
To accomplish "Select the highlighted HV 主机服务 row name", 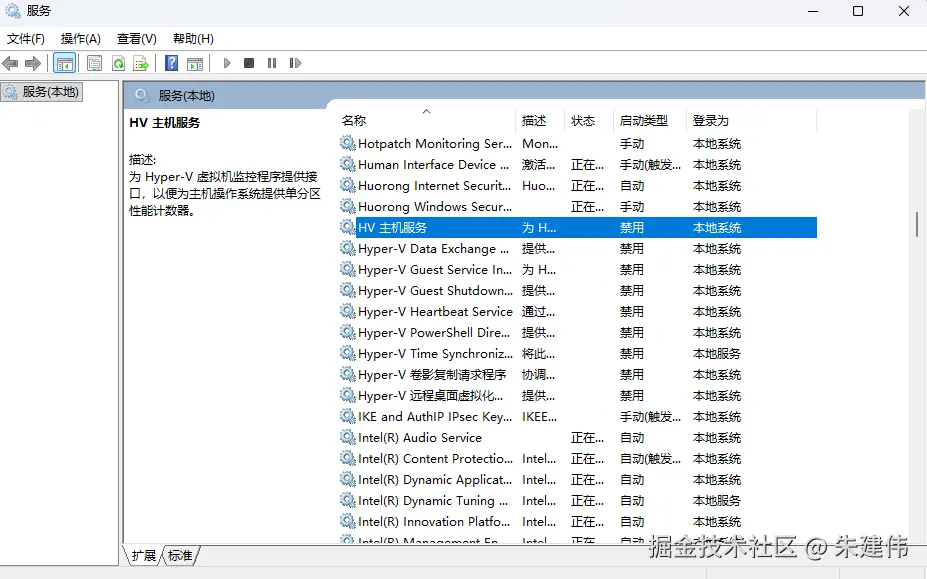I will 392,228.
